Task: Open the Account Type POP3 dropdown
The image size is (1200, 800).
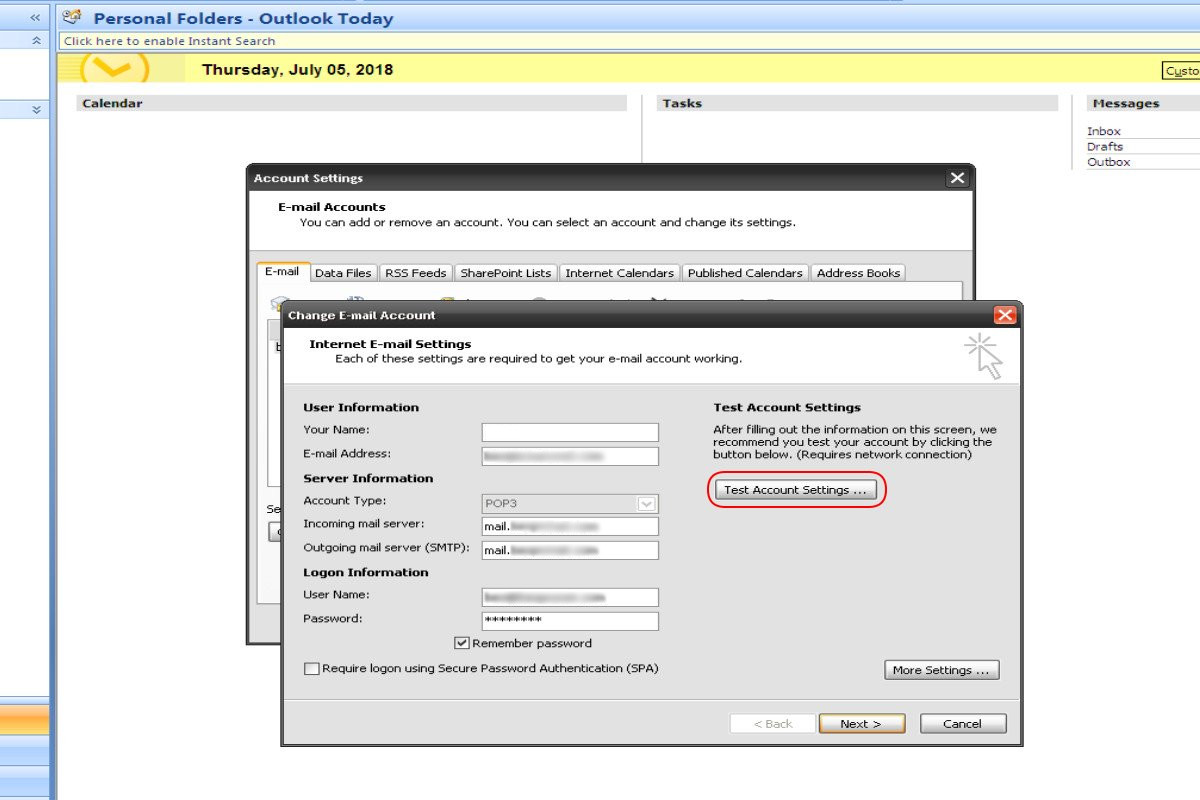Action: [x=647, y=504]
